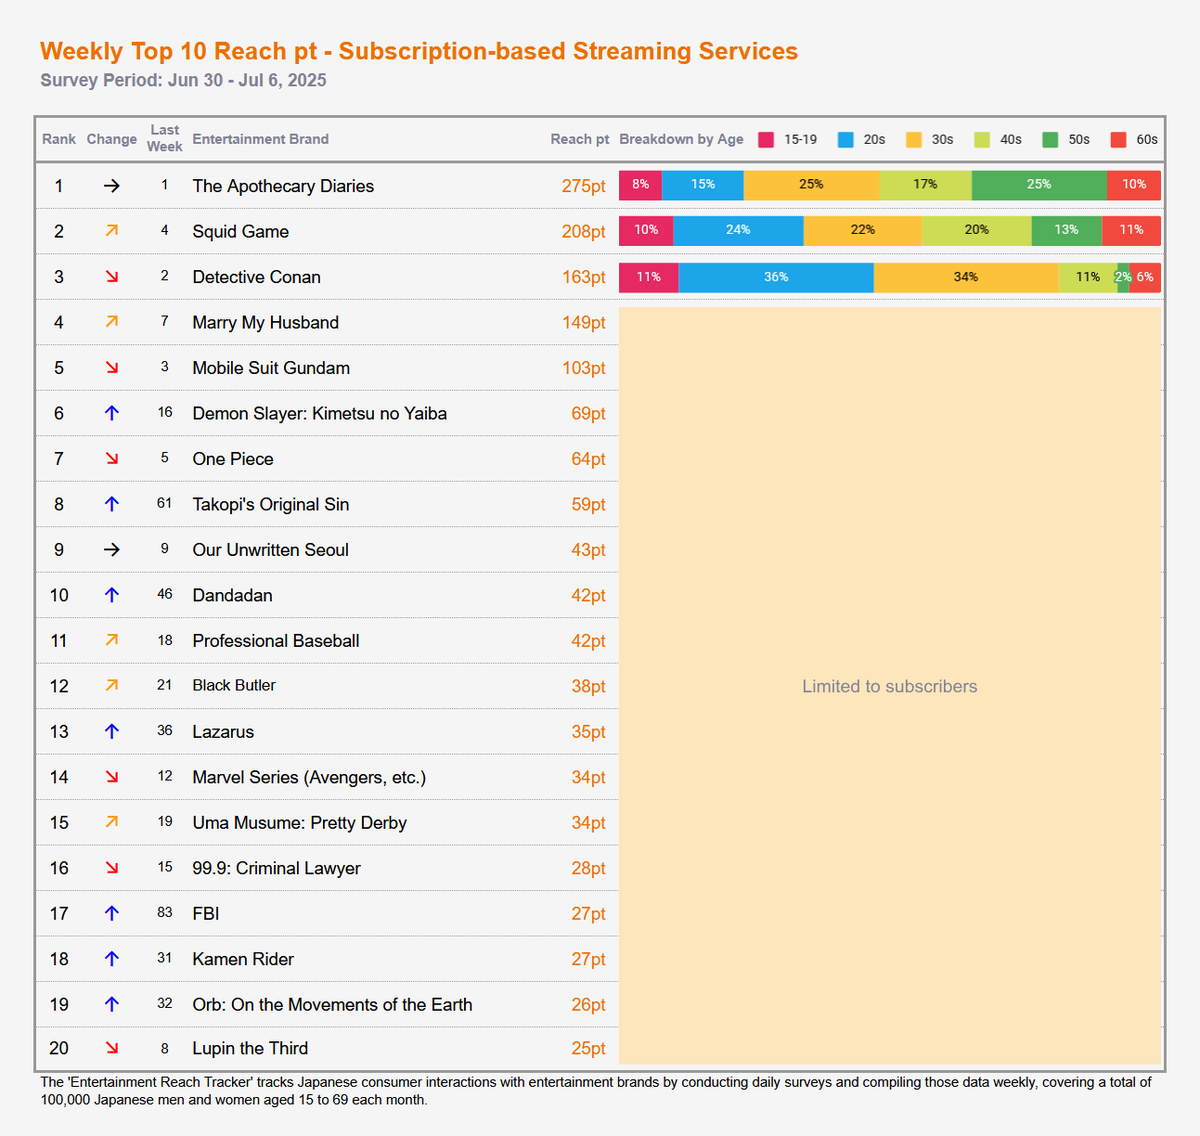Click the unchanged arrow for Our Unwritten Seoul
The width and height of the screenshot is (1200, 1136).
click(112, 550)
